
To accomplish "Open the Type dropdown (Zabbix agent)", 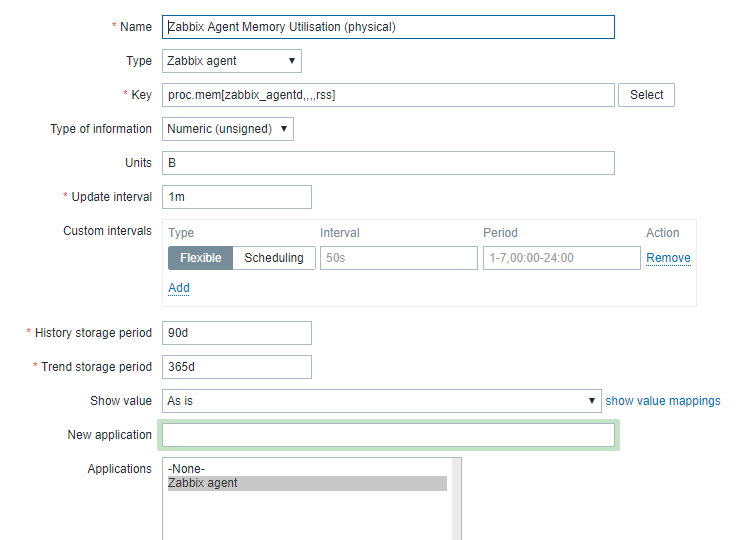I will pos(231,61).
